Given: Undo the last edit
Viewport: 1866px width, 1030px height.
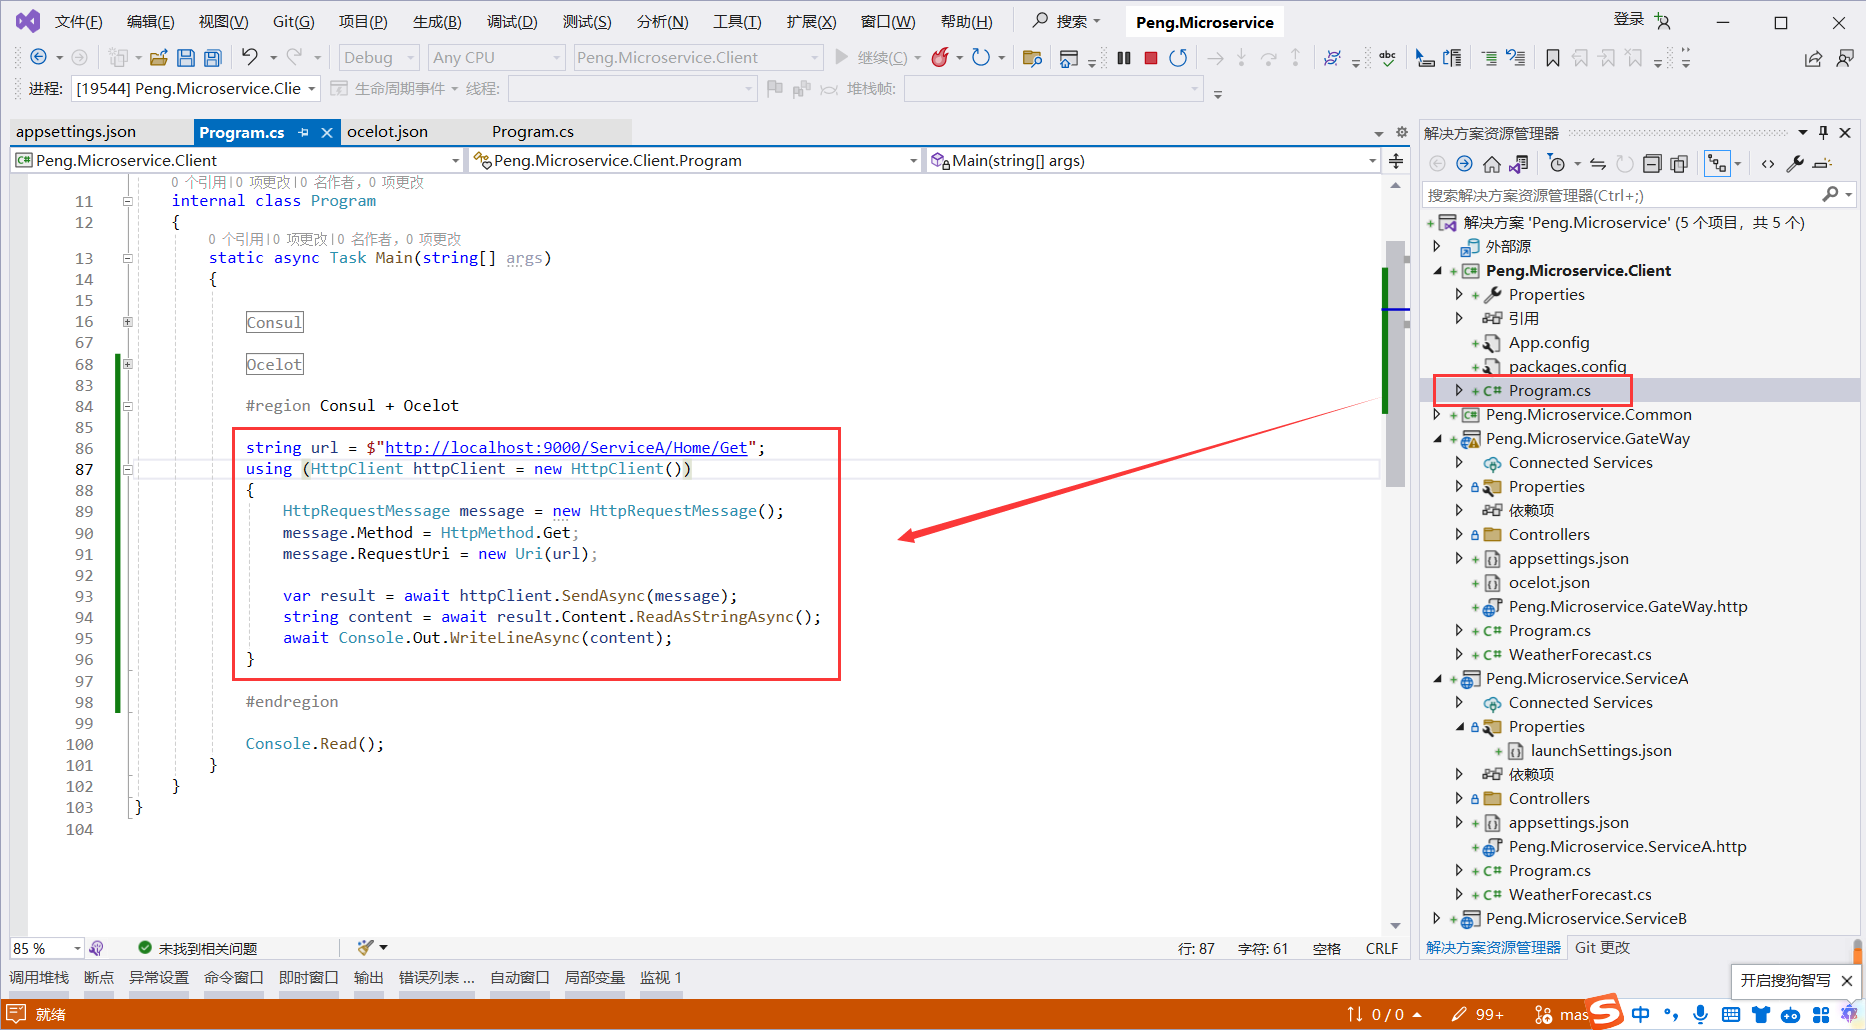Looking at the screenshot, I should point(250,57).
